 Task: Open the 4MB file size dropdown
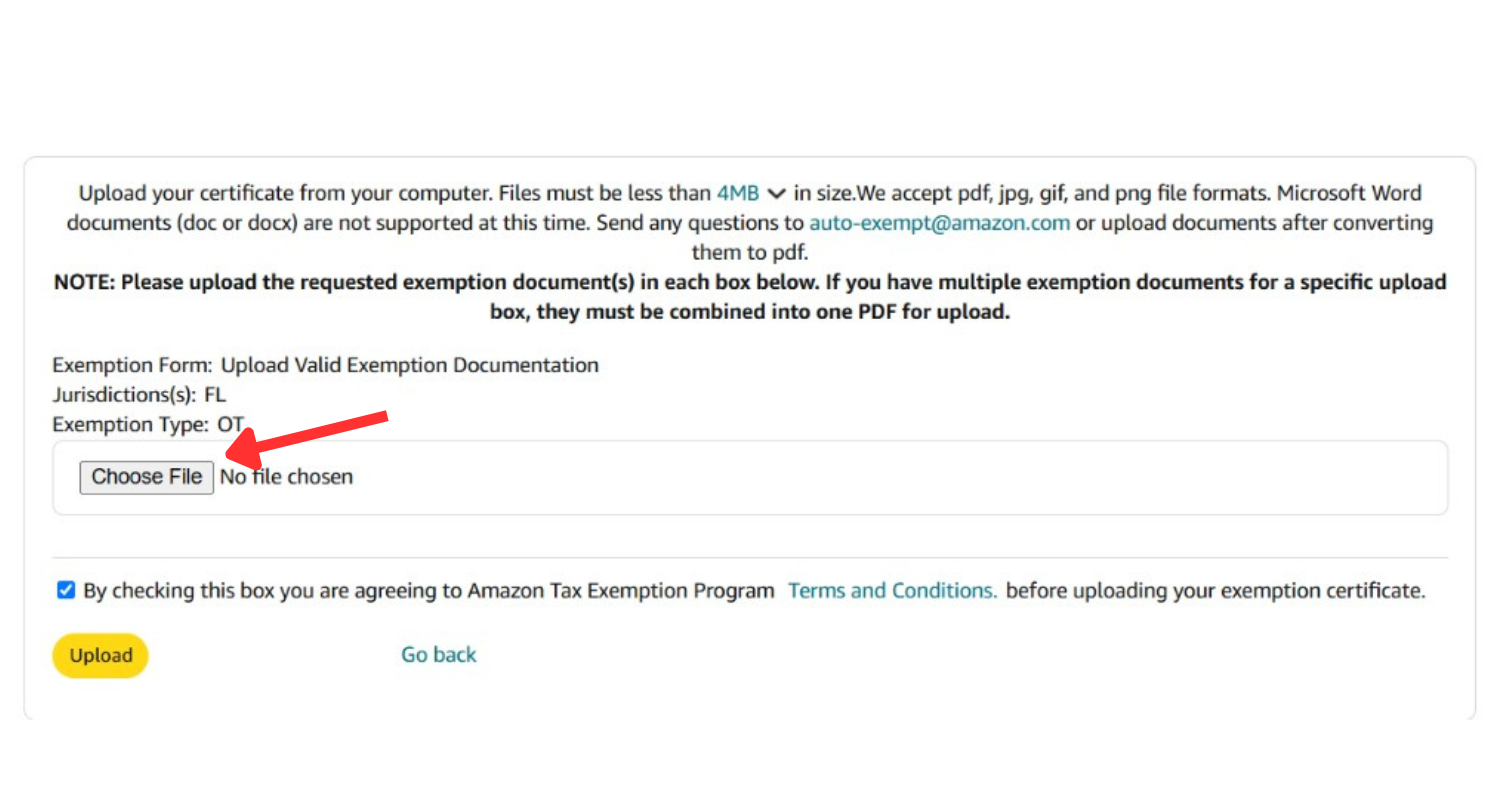(738, 193)
